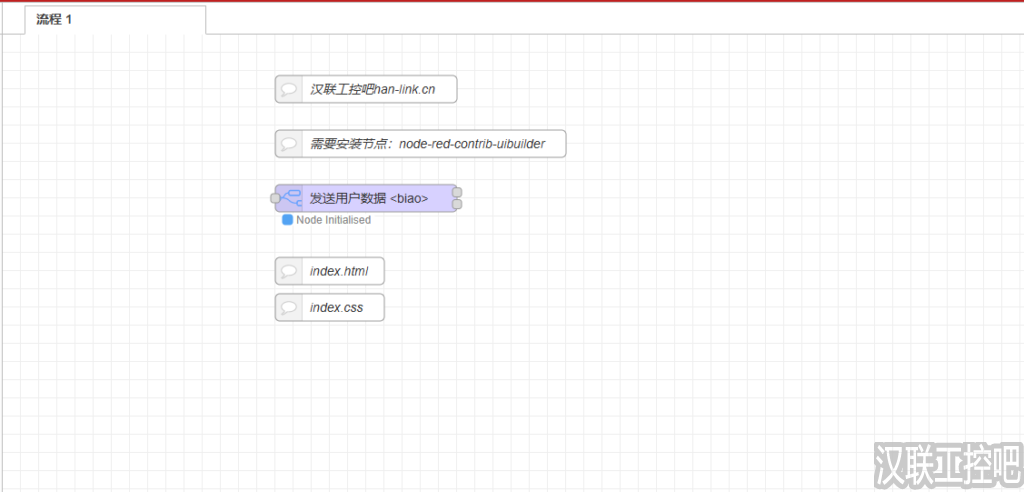The width and height of the screenshot is (1024, 492).
Task: Click the comment icon on index.html node
Action: click(289, 271)
